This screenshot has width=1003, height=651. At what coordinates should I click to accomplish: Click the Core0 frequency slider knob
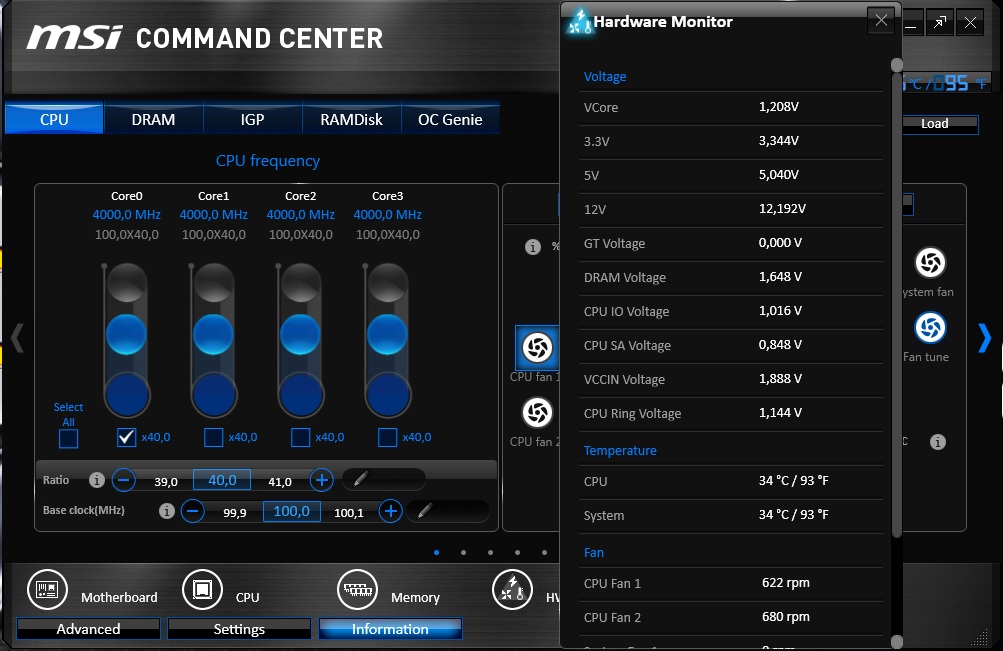coord(126,334)
